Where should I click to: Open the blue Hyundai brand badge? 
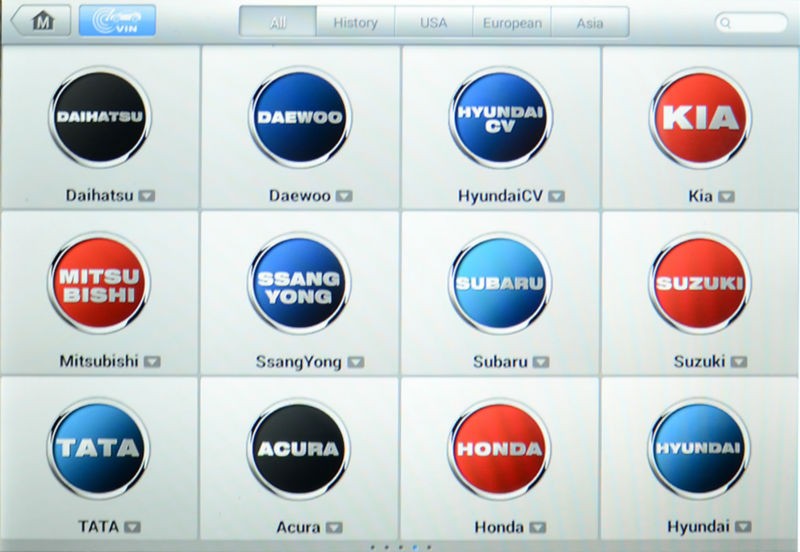[698, 448]
